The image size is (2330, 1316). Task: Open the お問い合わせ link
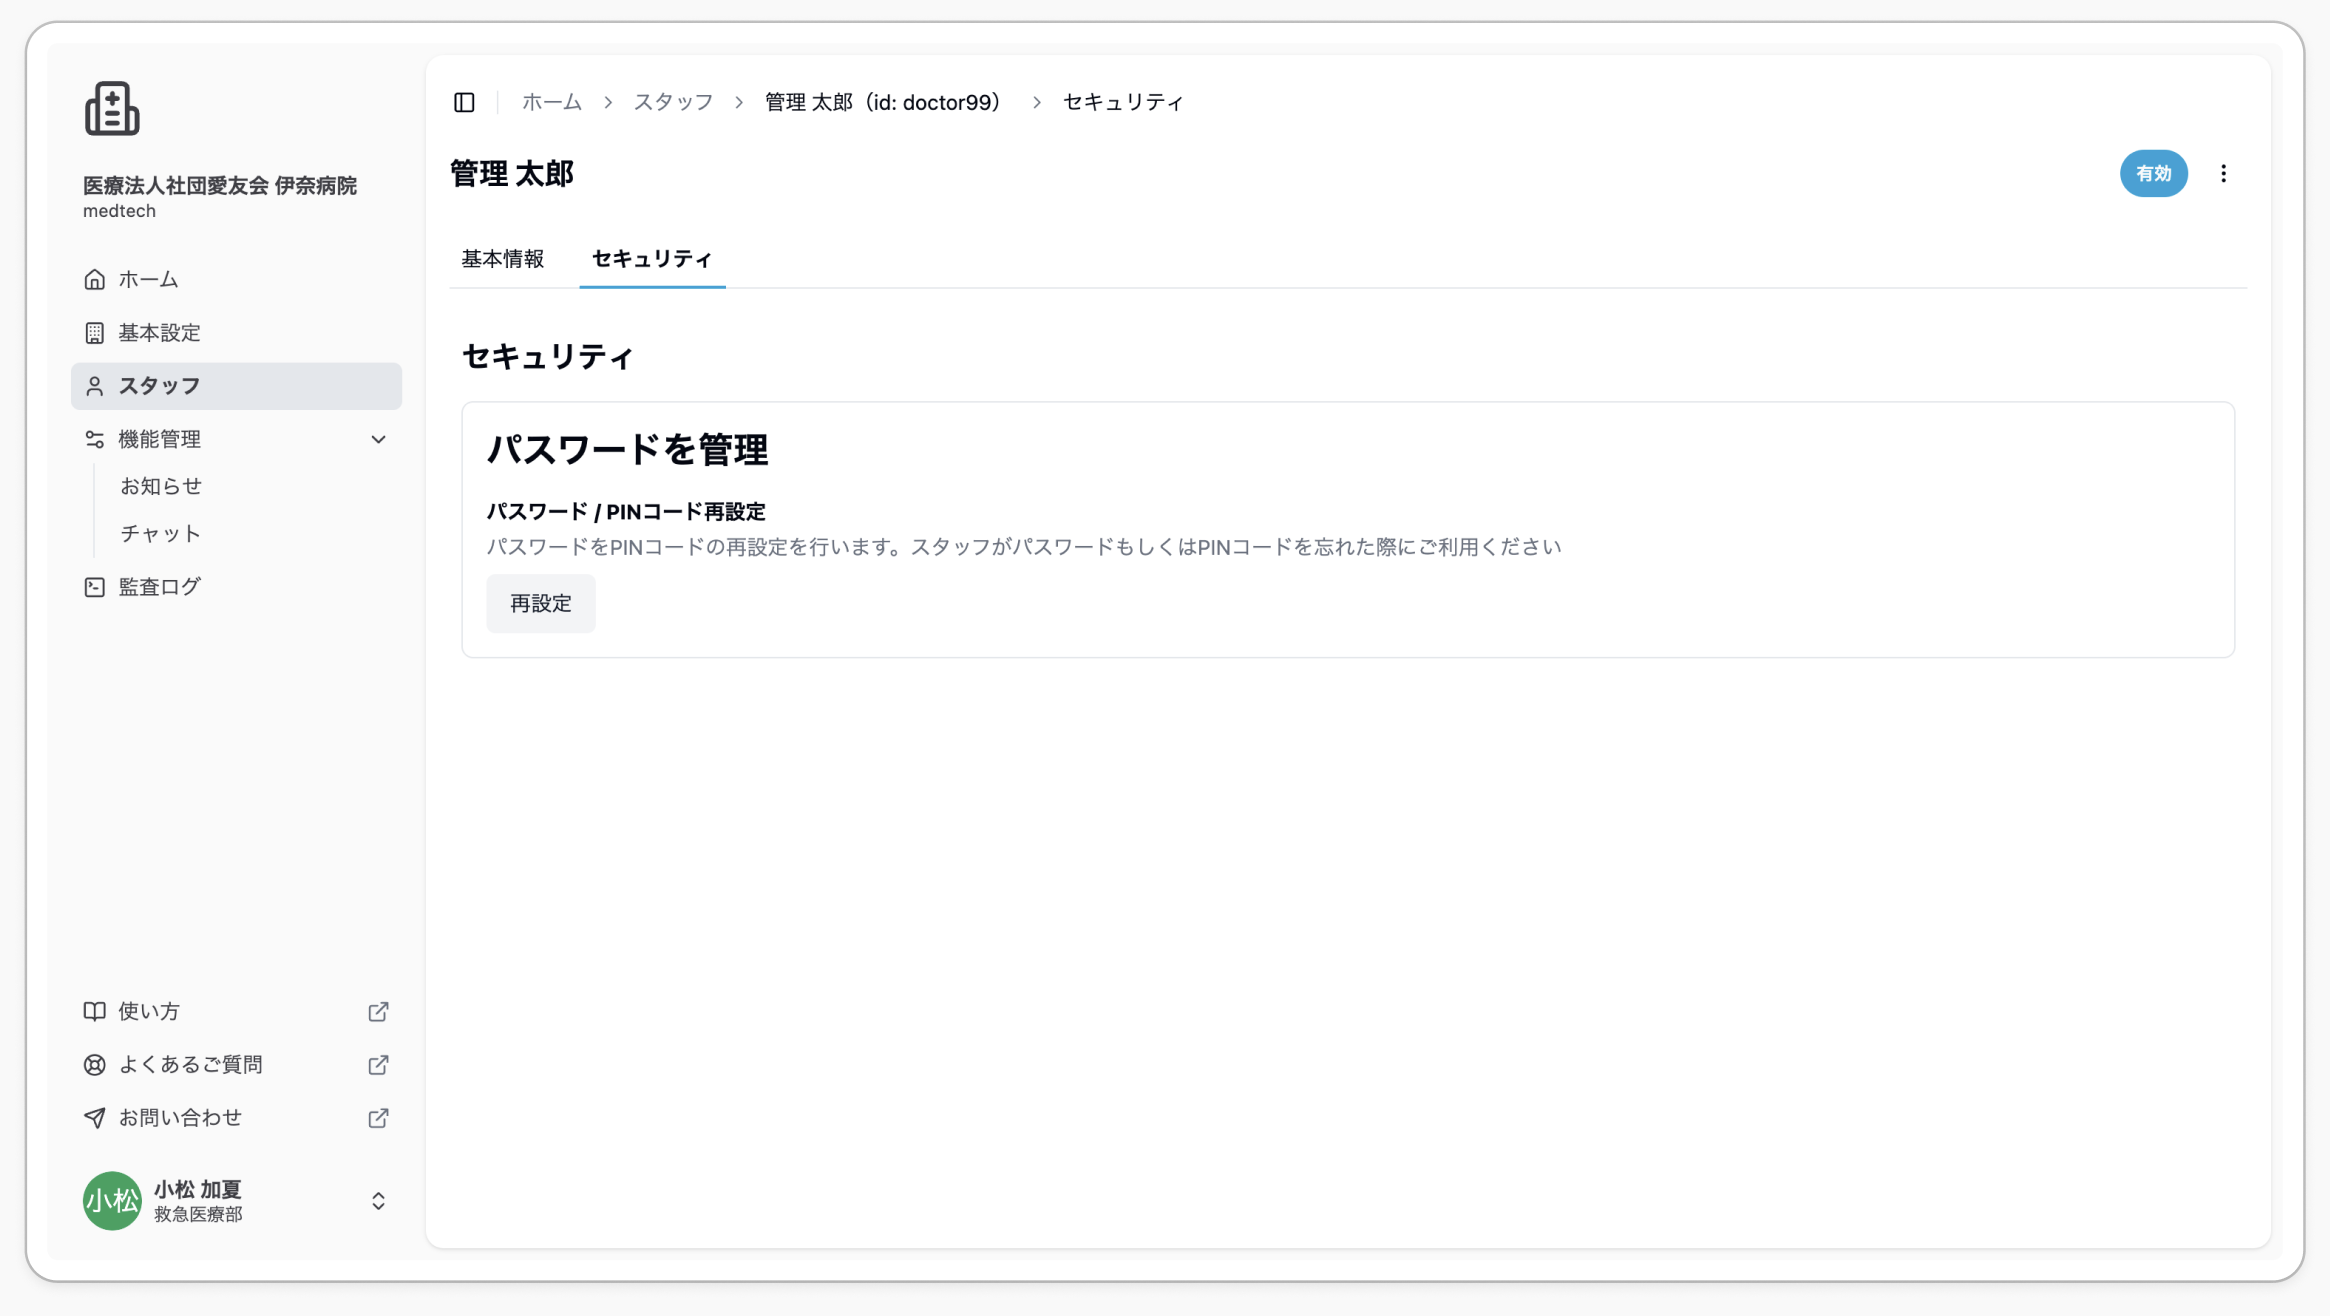point(236,1118)
